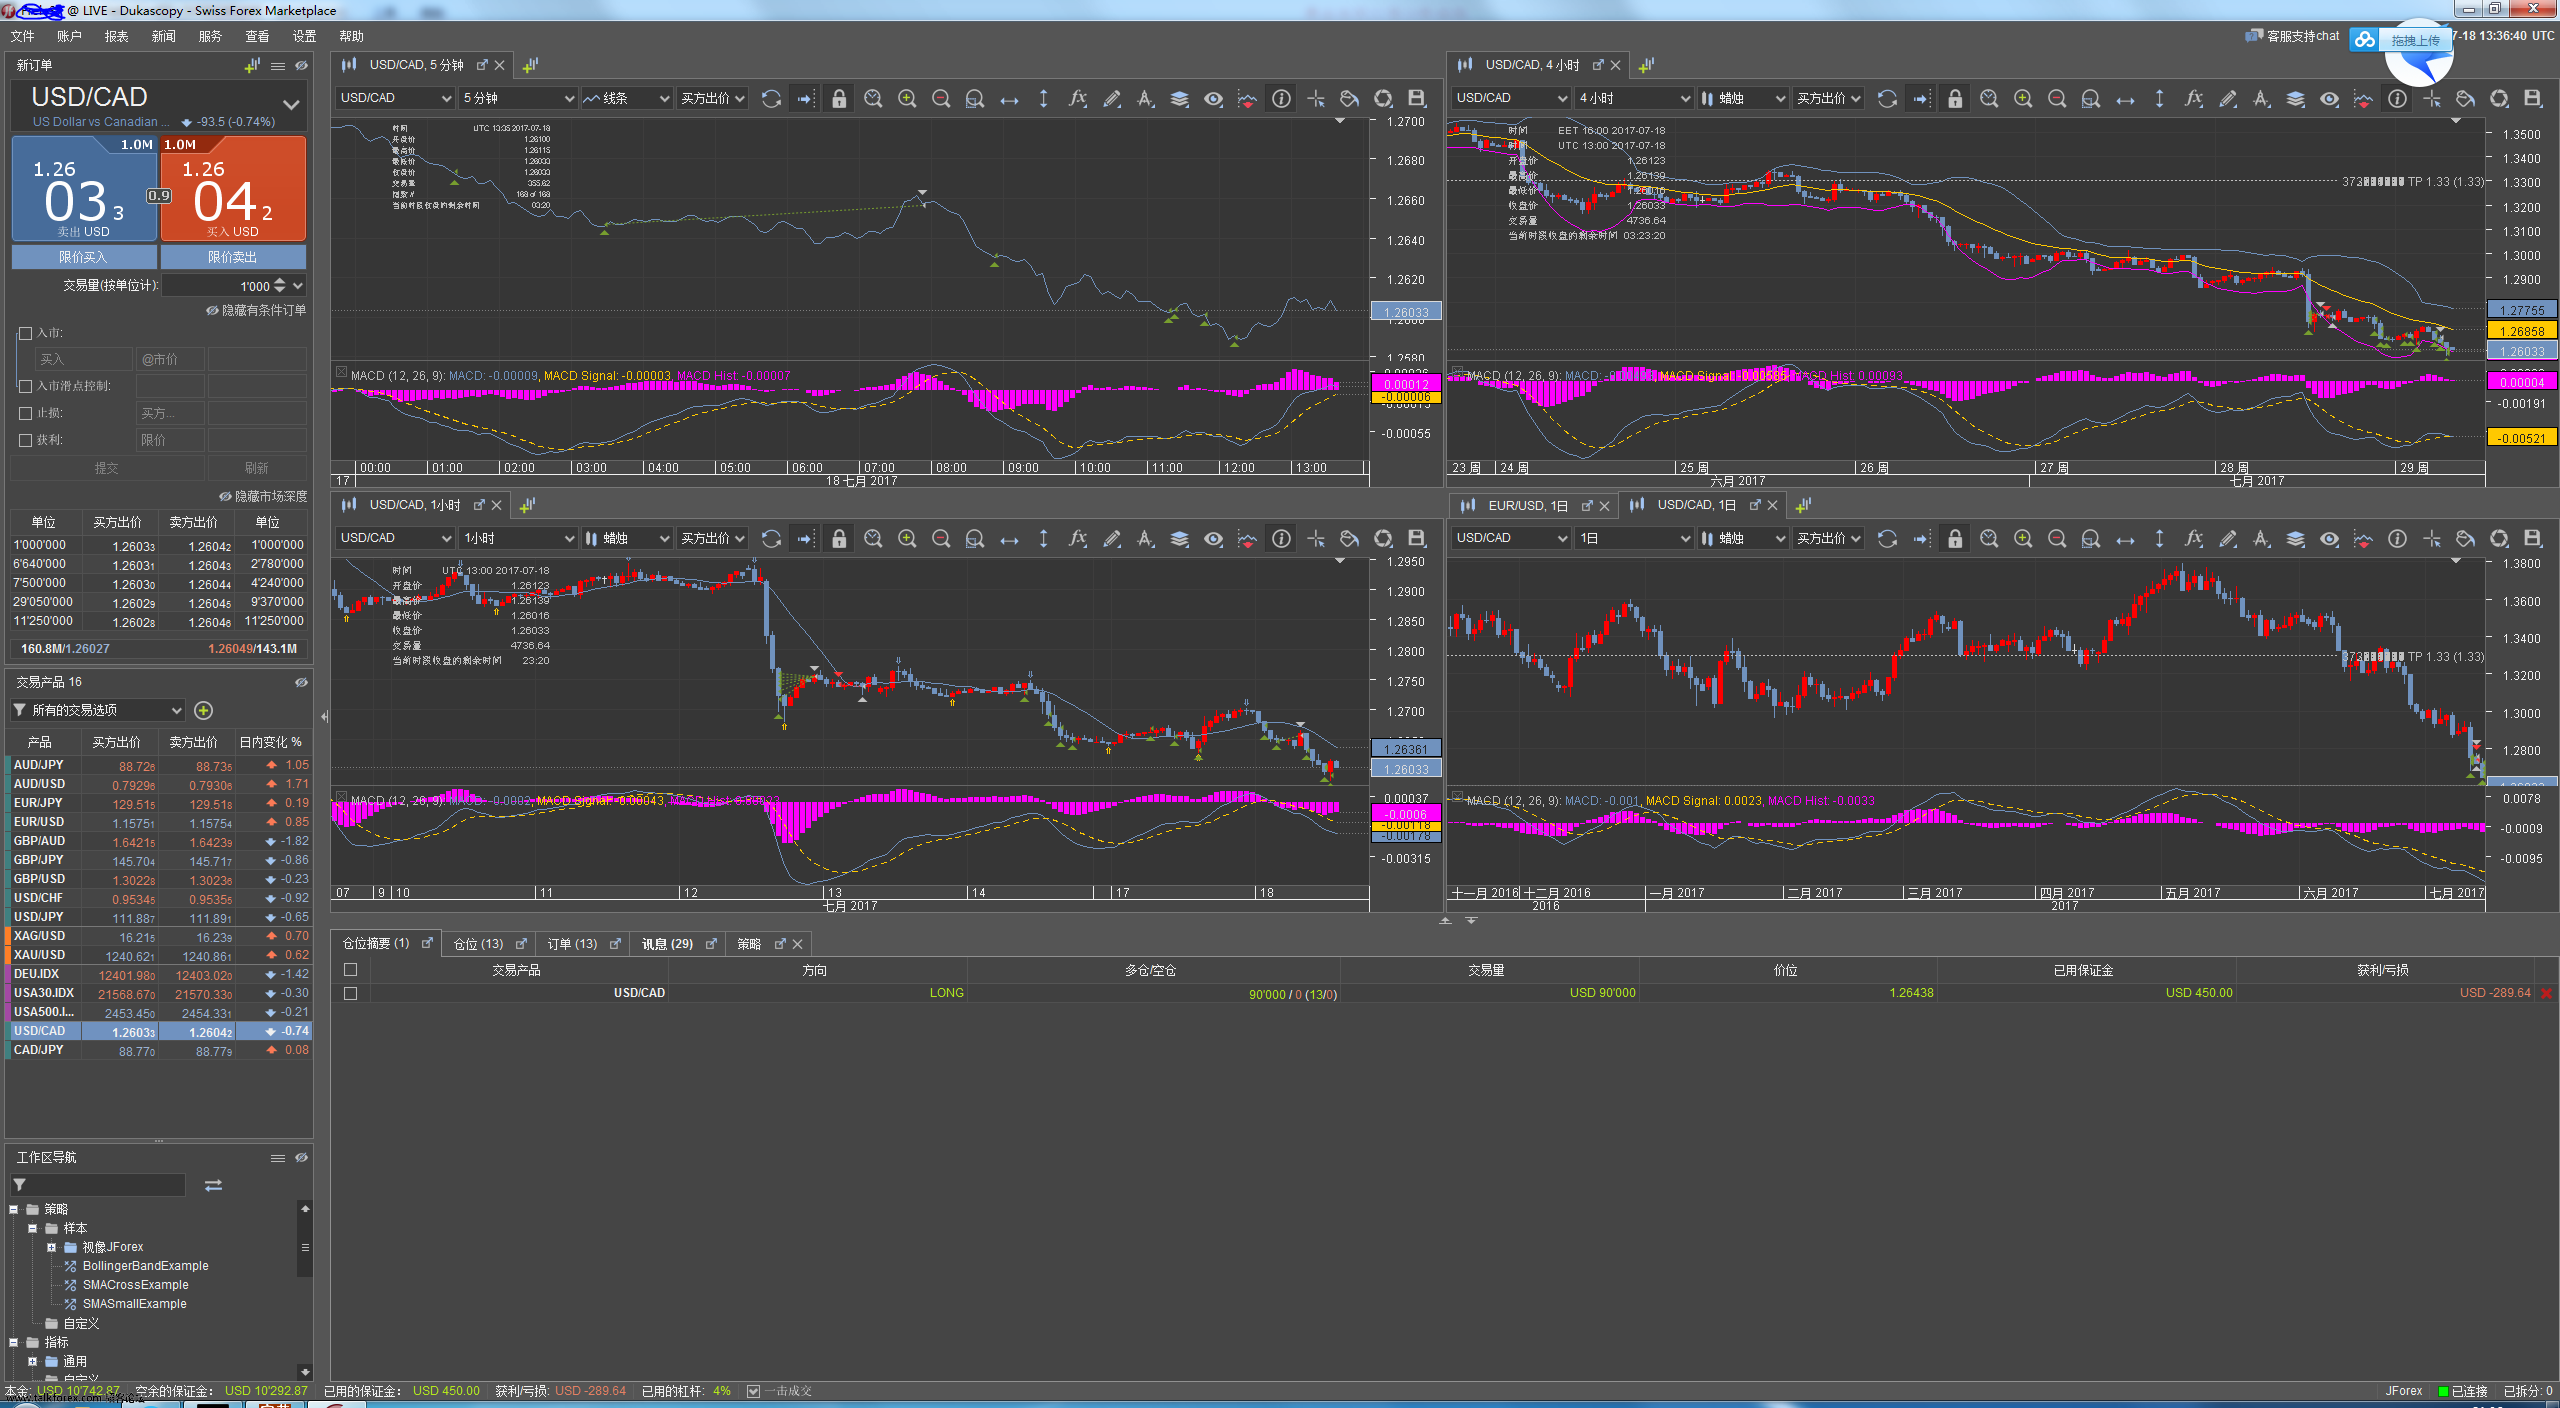
Task: Toggle eye visibility in 5-minute chart toolbar
Action: 1213,98
